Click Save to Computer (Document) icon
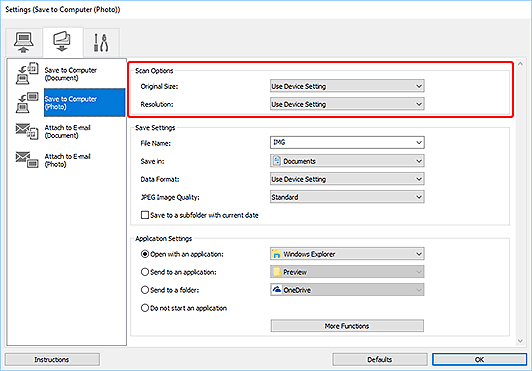The width and height of the screenshot is (532, 371). pos(27,73)
